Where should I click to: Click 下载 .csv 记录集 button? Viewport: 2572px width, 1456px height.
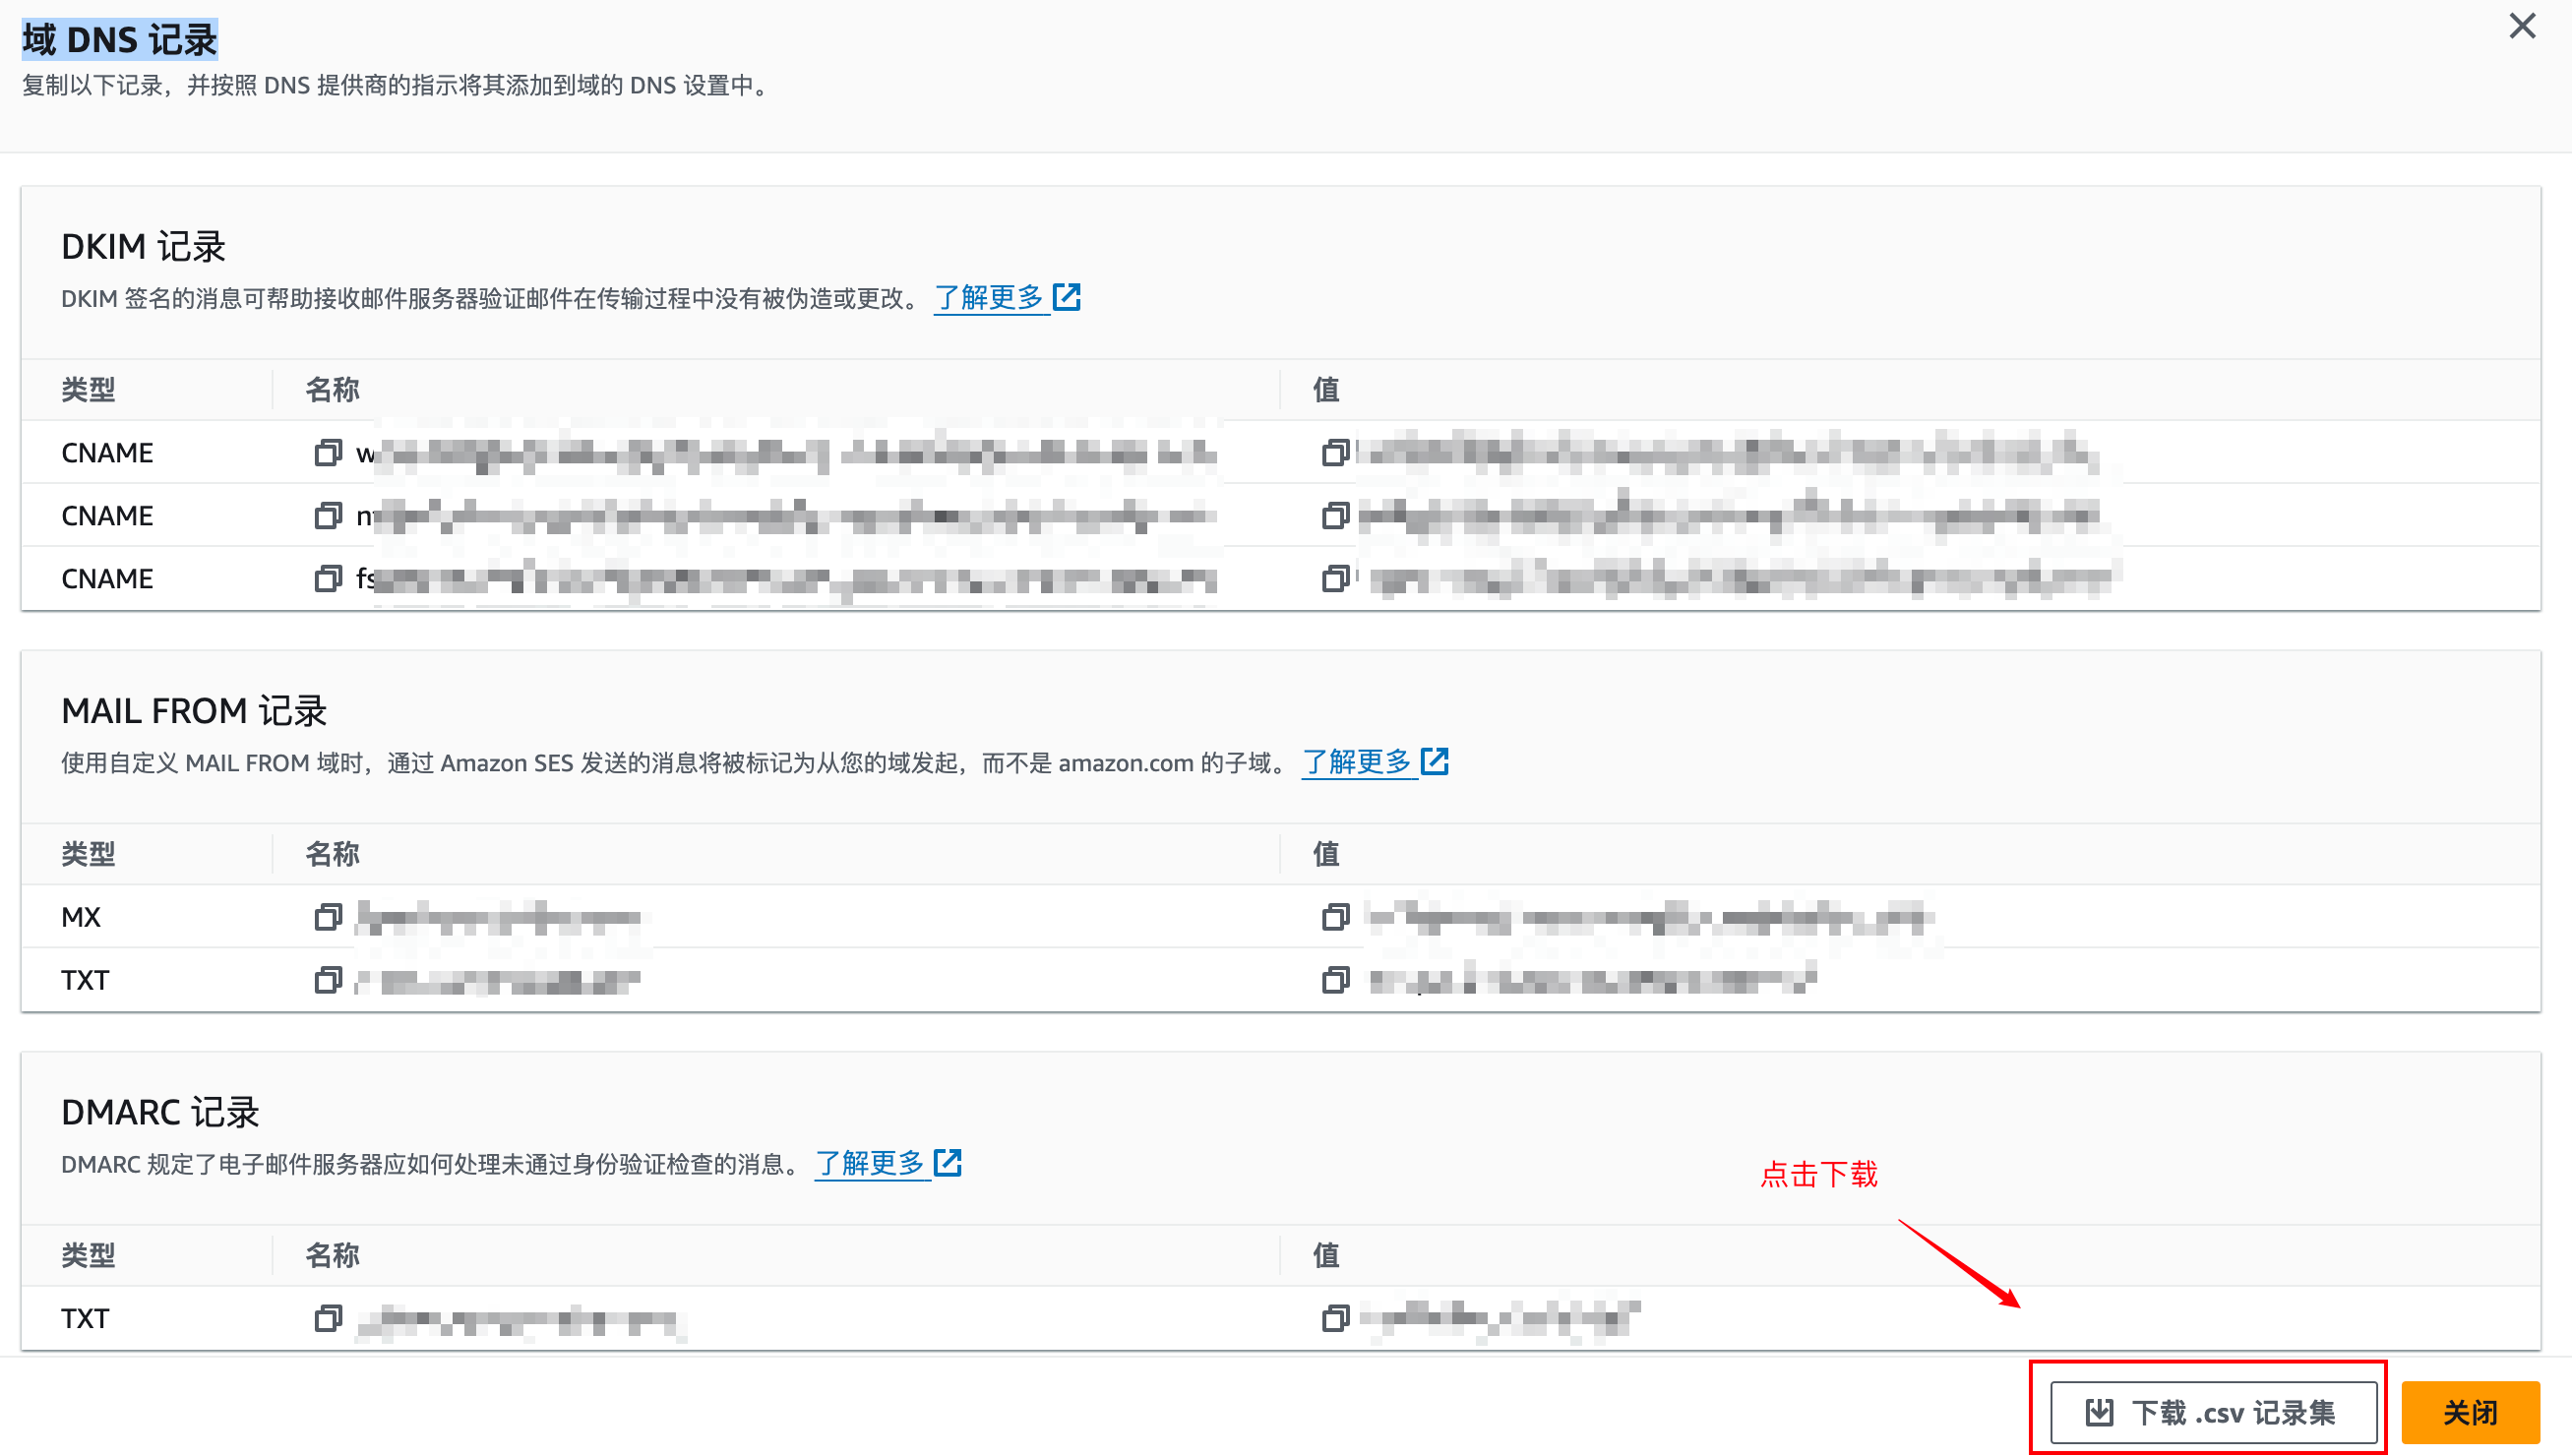pos(2213,1413)
